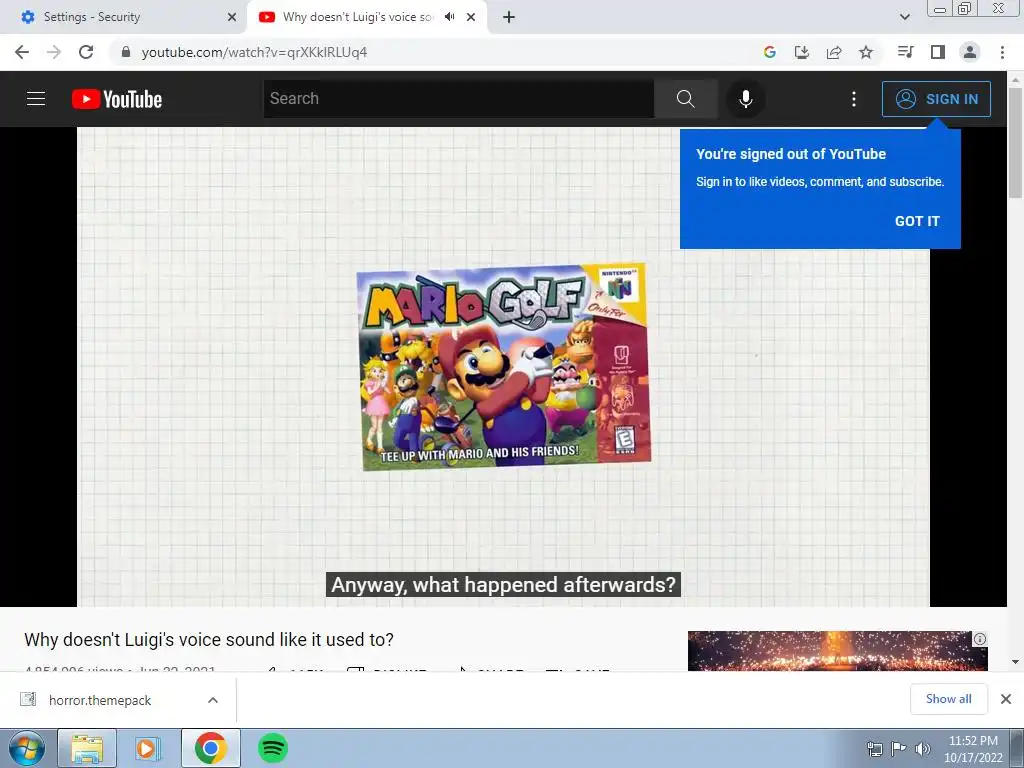Open the Chrome three-dot menu
The image size is (1024, 768).
pyautogui.click(x=1002, y=52)
